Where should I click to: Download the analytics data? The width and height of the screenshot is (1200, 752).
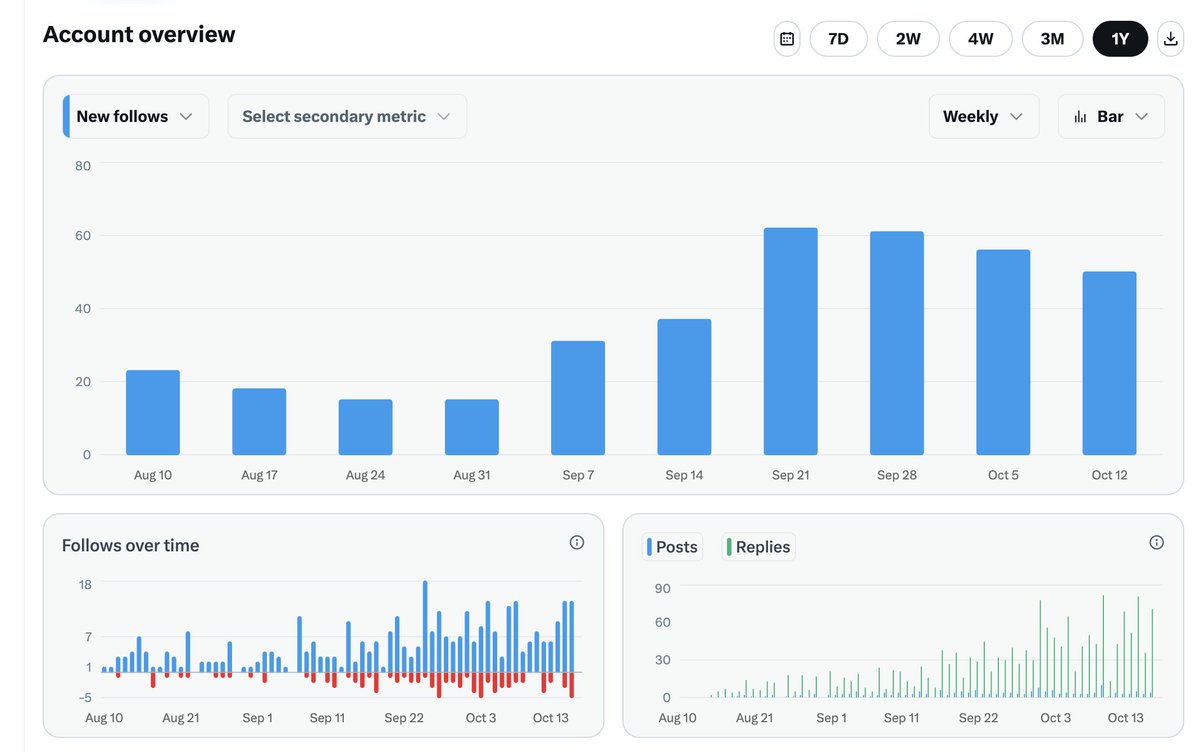tap(1171, 39)
